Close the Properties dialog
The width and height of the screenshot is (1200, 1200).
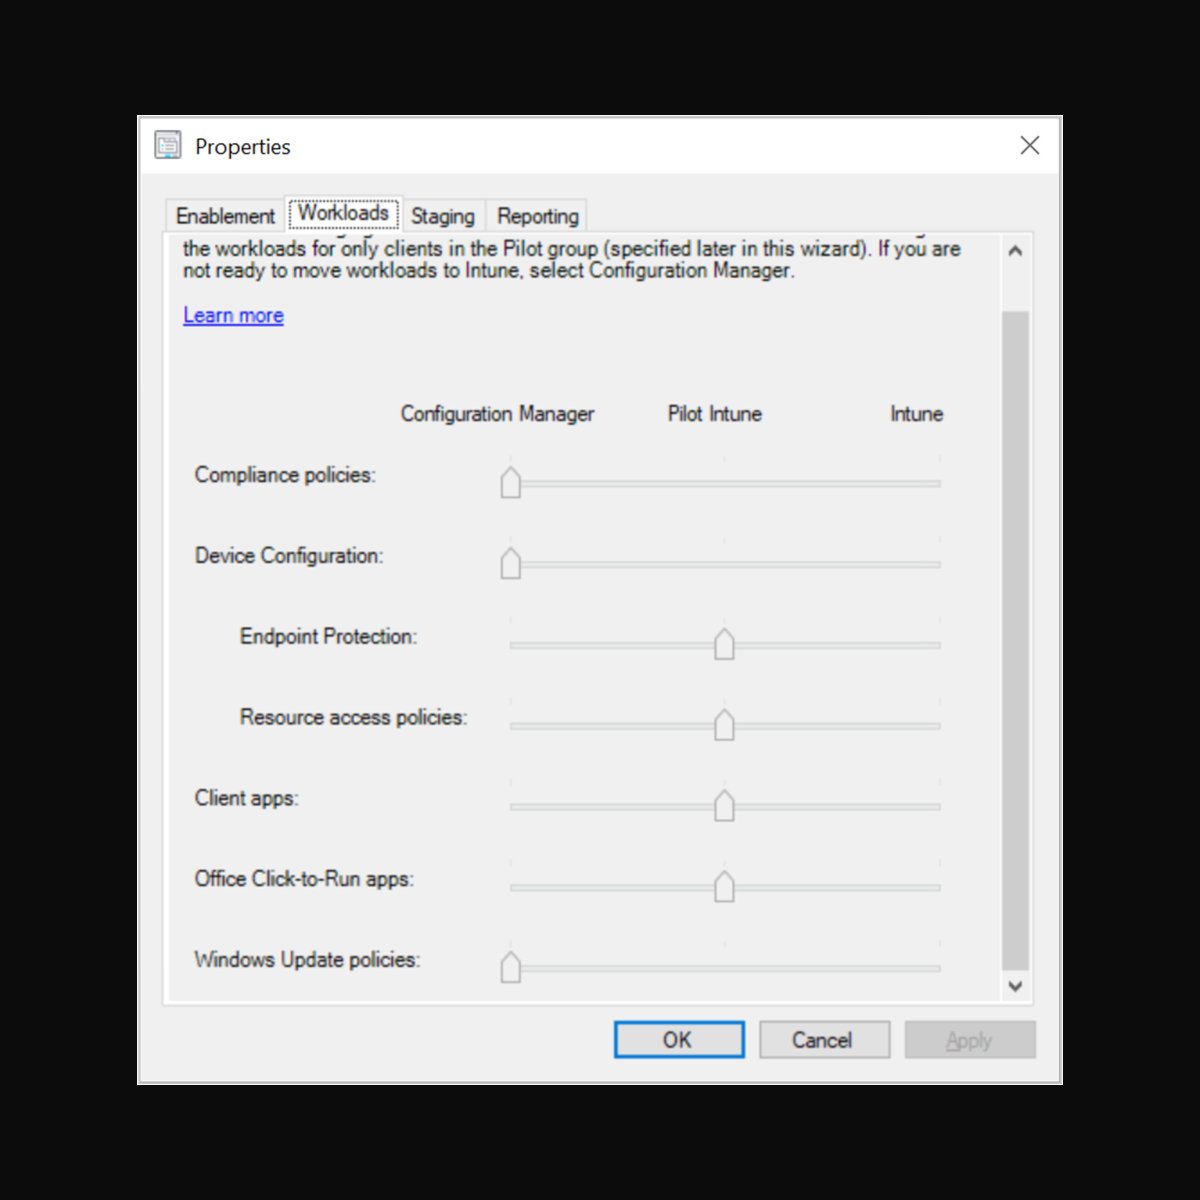pos(1029,145)
